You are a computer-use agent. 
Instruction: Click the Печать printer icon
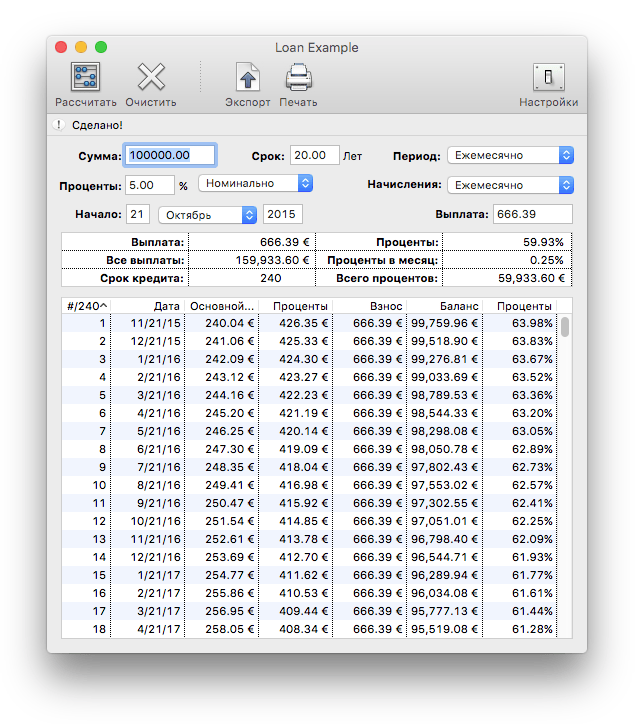298,78
